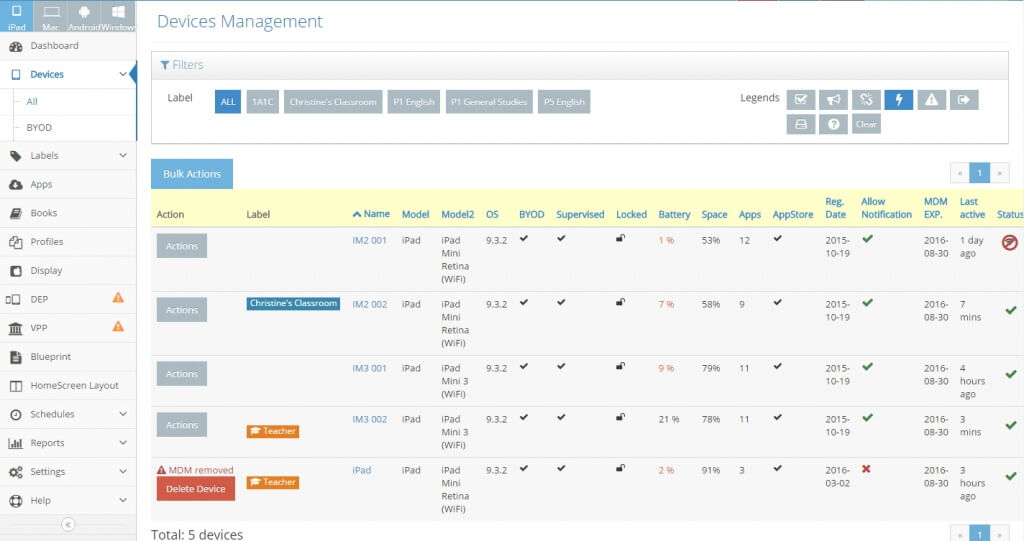Expand the Settings sidebar menu
This screenshot has width=1024, height=541.
(68, 472)
